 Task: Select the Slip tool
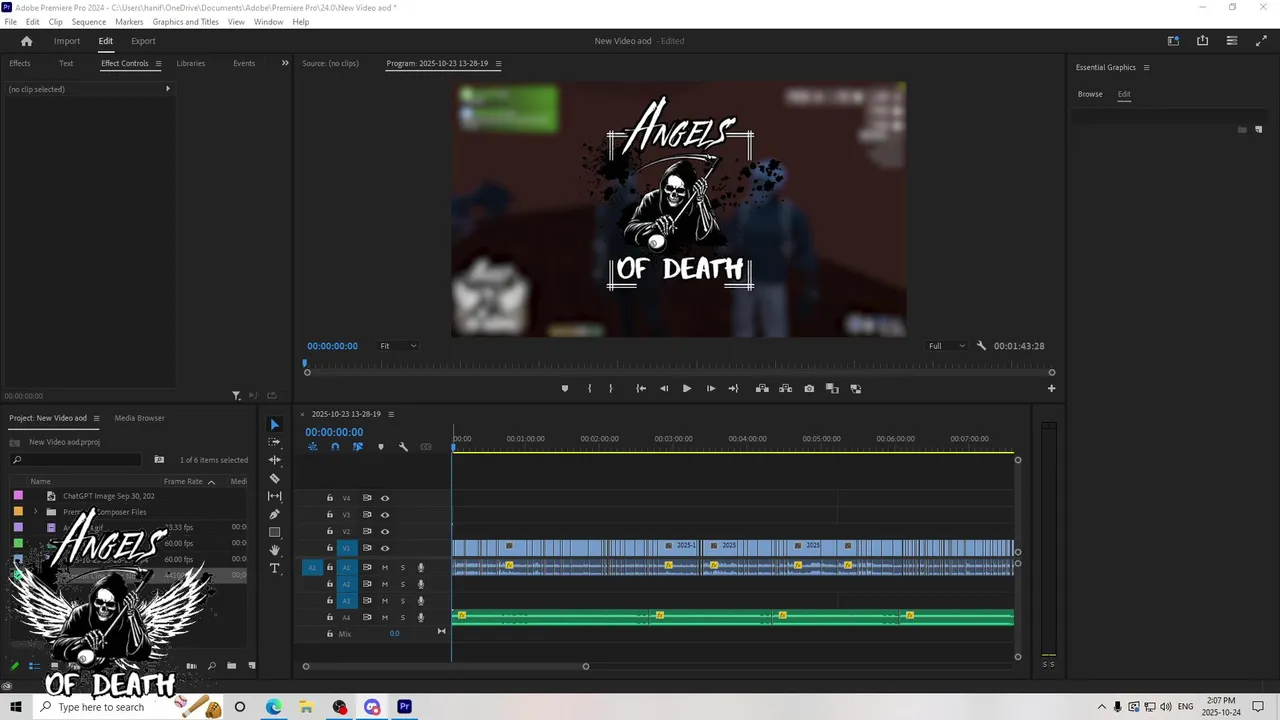point(275,496)
